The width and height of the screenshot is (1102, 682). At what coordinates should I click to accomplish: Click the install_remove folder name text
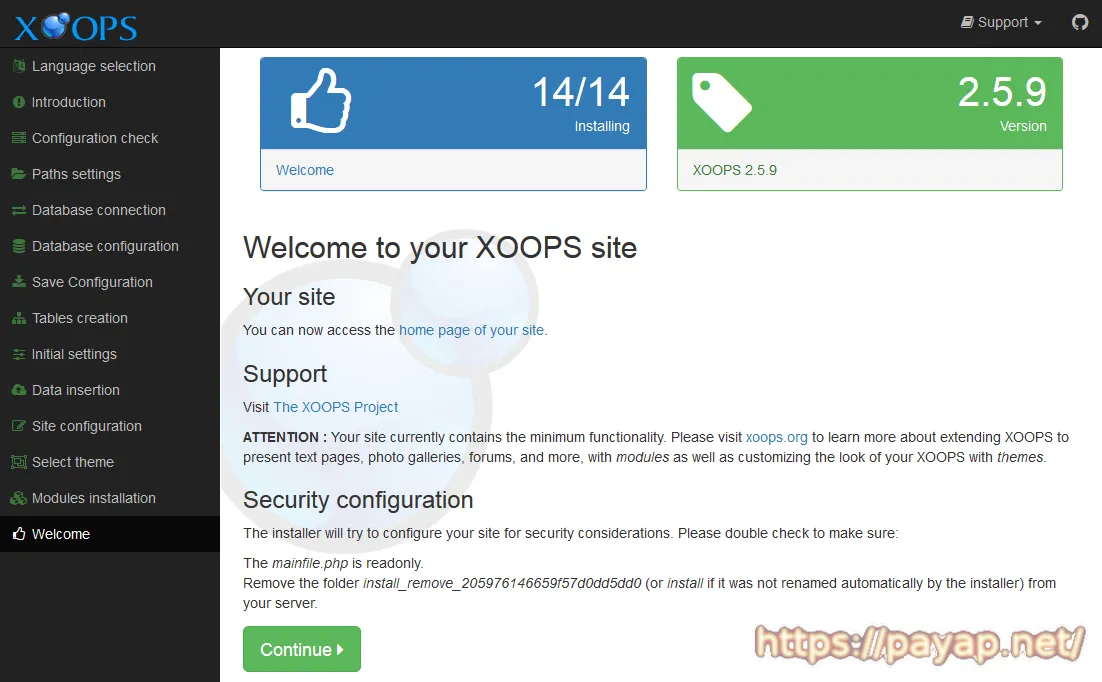[502, 584]
